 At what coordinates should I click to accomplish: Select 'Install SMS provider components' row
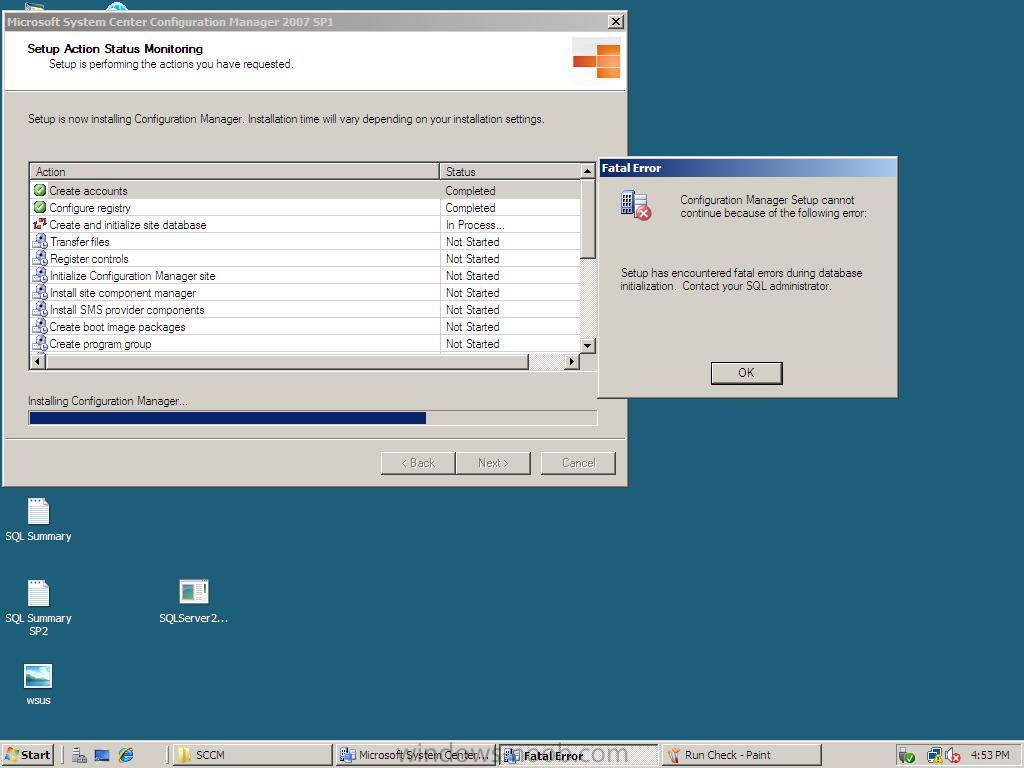point(305,310)
